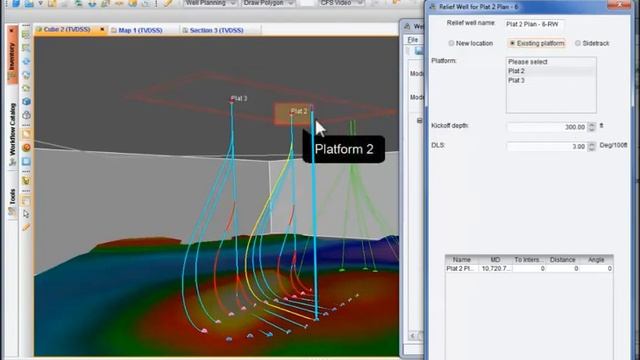The height and width of the screenshot is (360, 640).
Task: Open the Inventory side tab
Action: 12,57
